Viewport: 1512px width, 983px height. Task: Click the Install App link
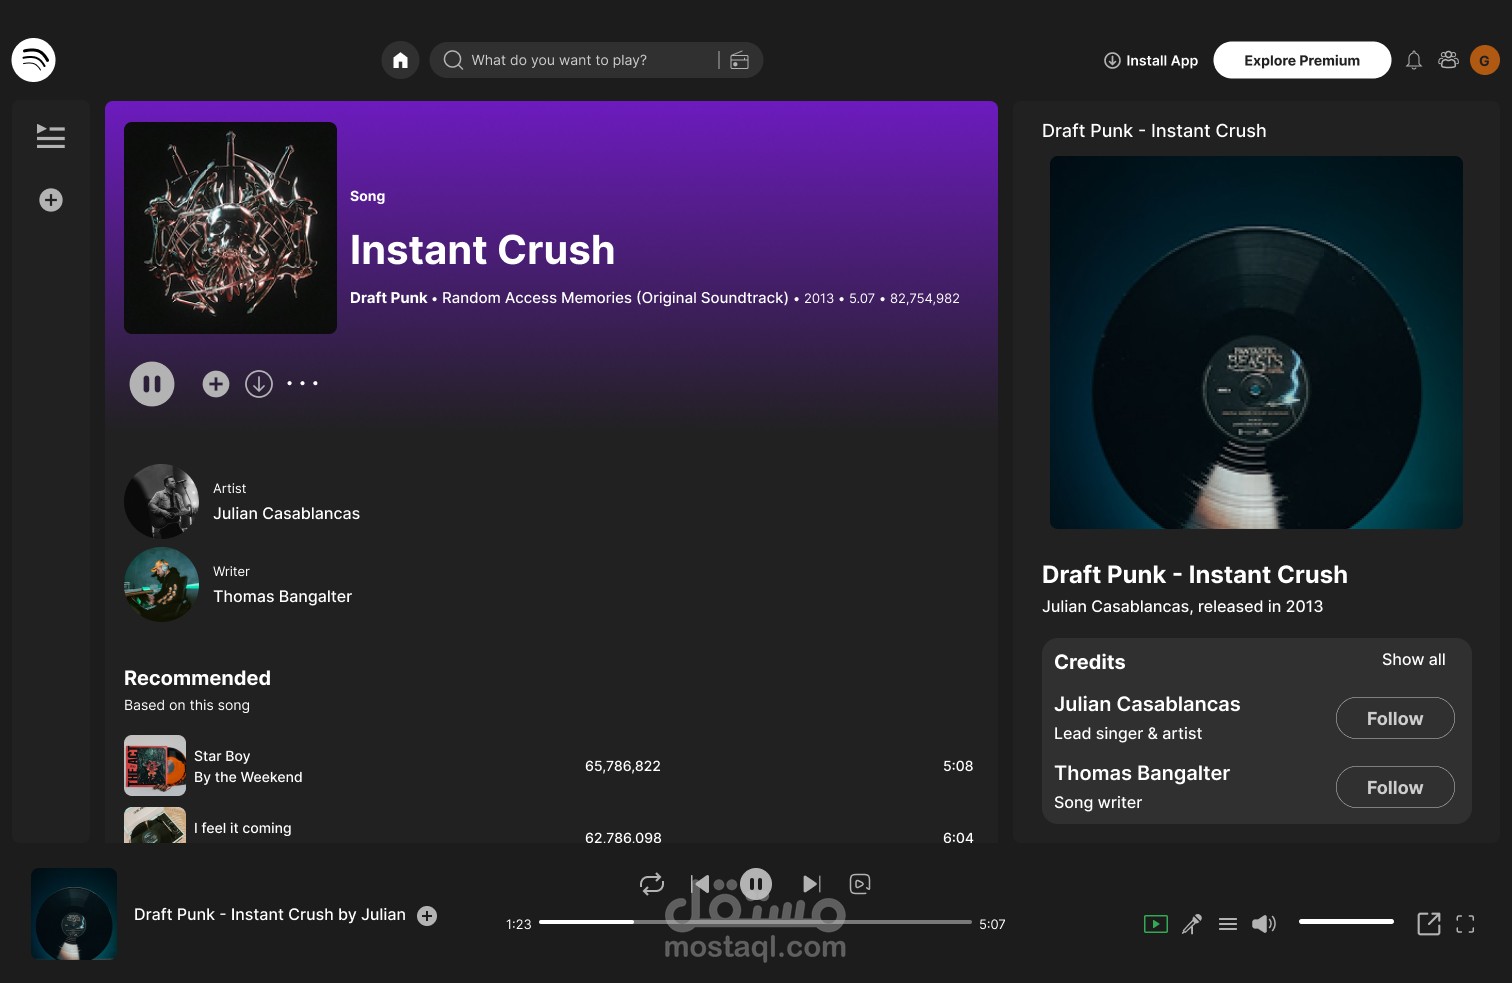coord(1151,60)
